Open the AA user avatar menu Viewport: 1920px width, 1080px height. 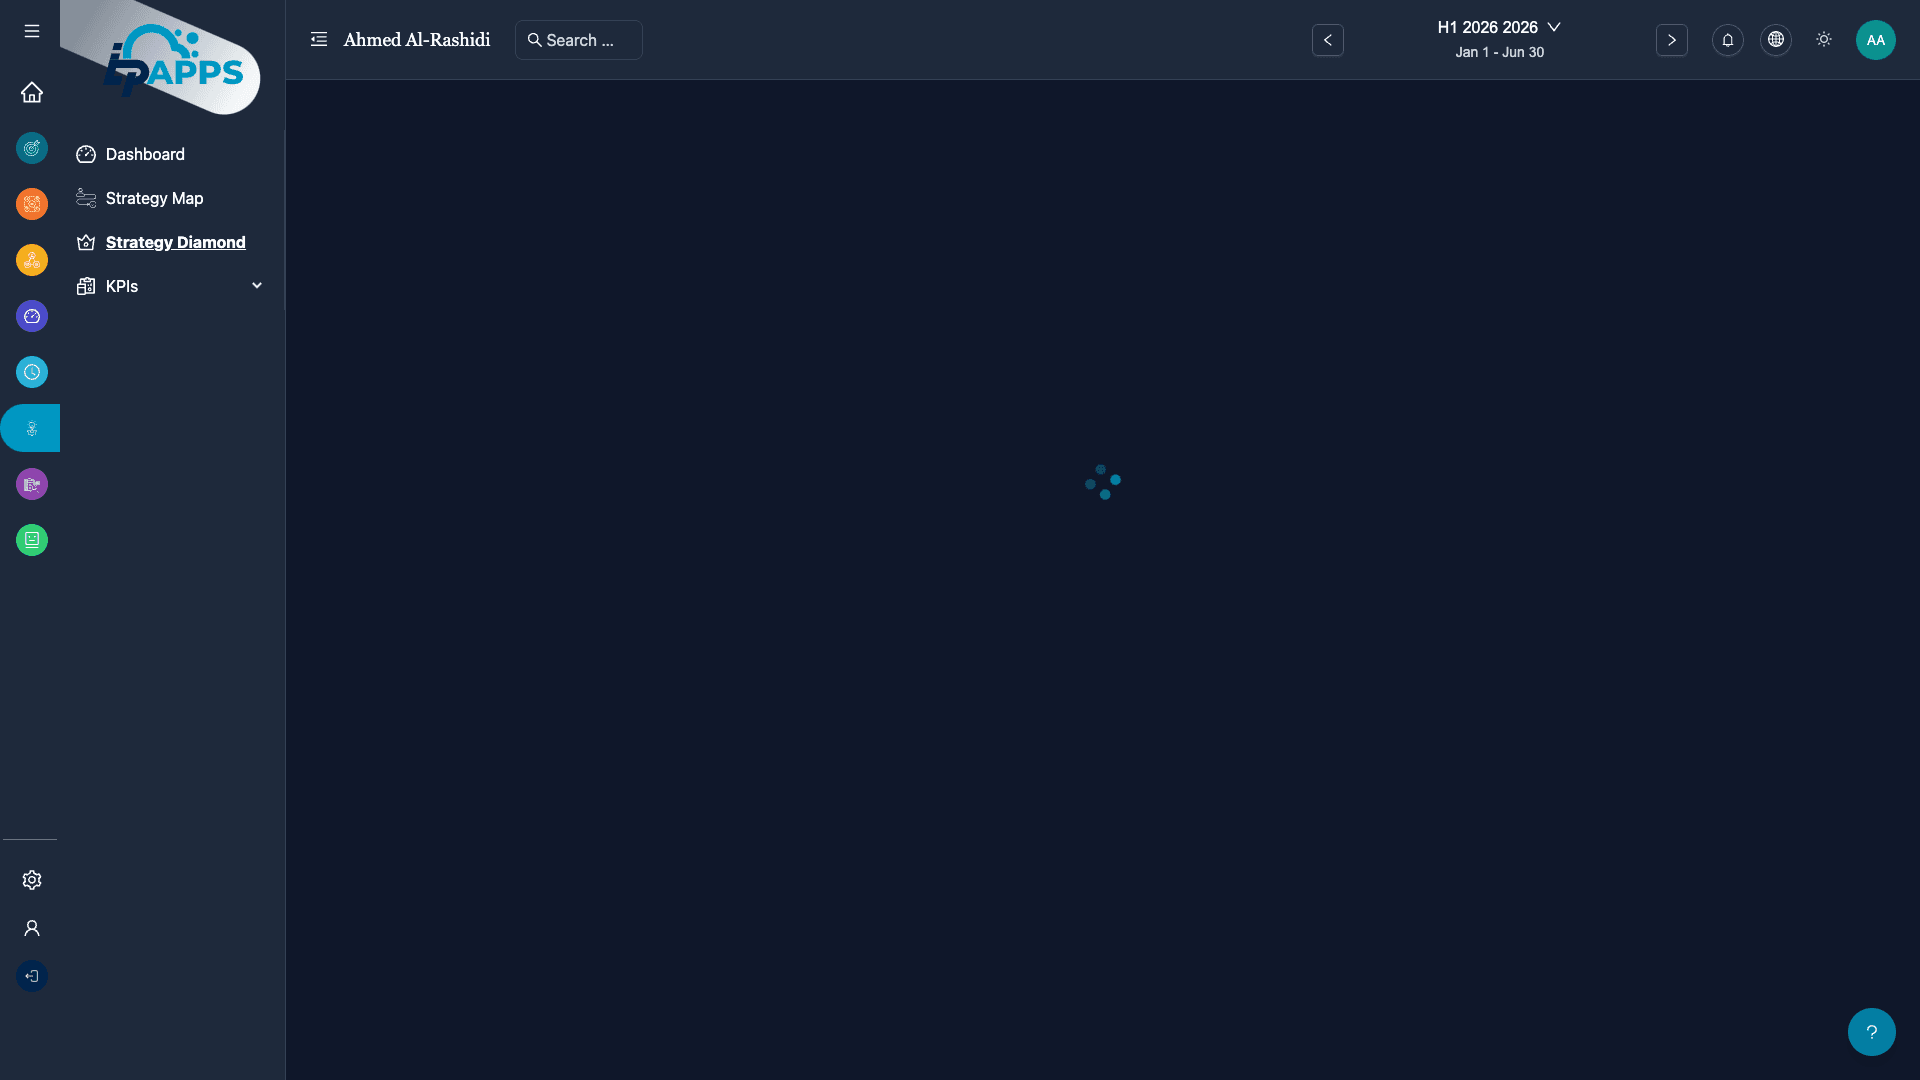[x=1875, y=40]
